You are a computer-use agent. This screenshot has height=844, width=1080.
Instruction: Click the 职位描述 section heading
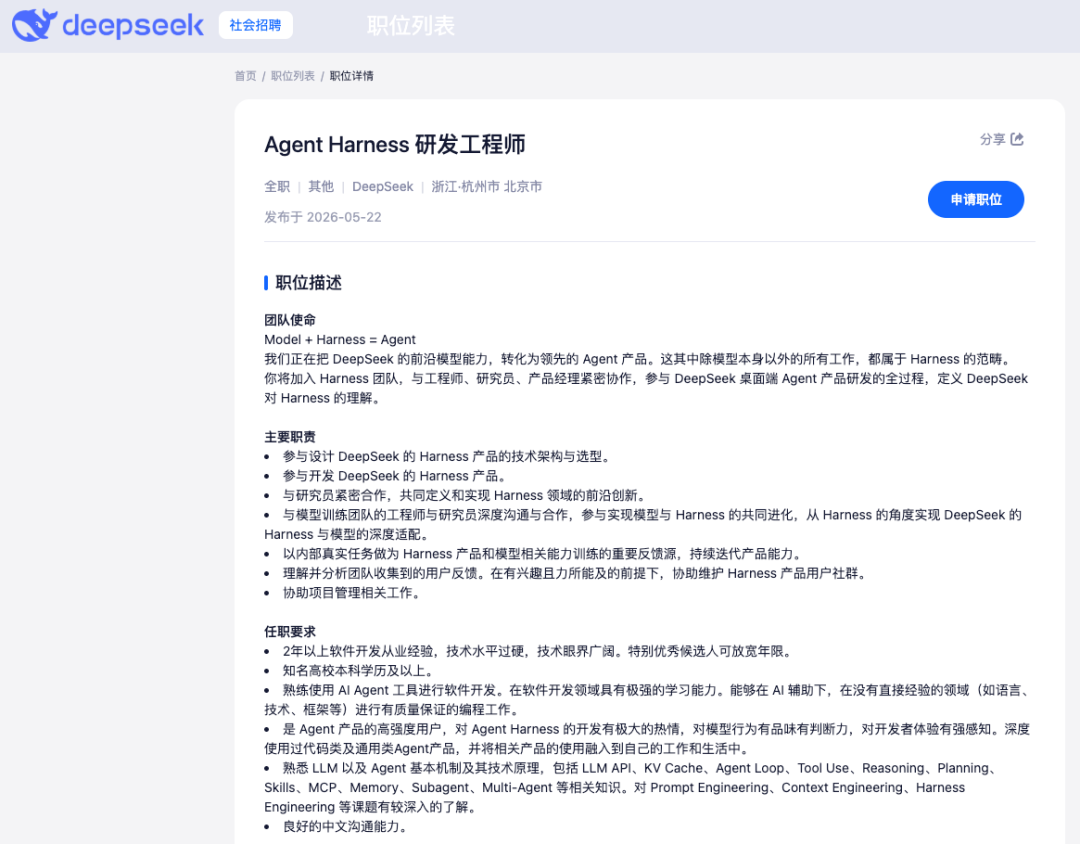point(309,282)
